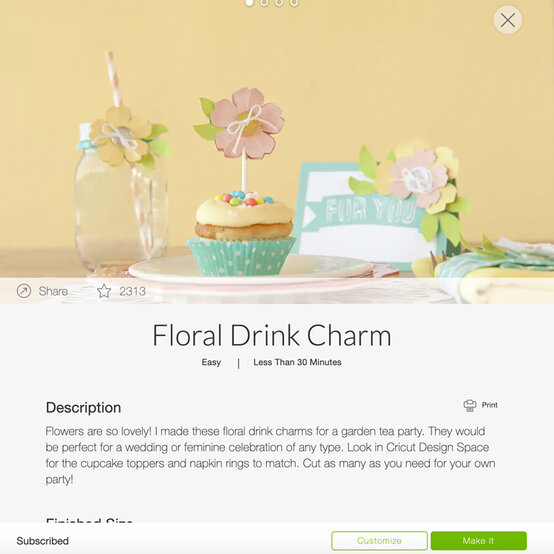Click the Easy difficulty label
The image size is (554, 554).
[x=211, y=362]
